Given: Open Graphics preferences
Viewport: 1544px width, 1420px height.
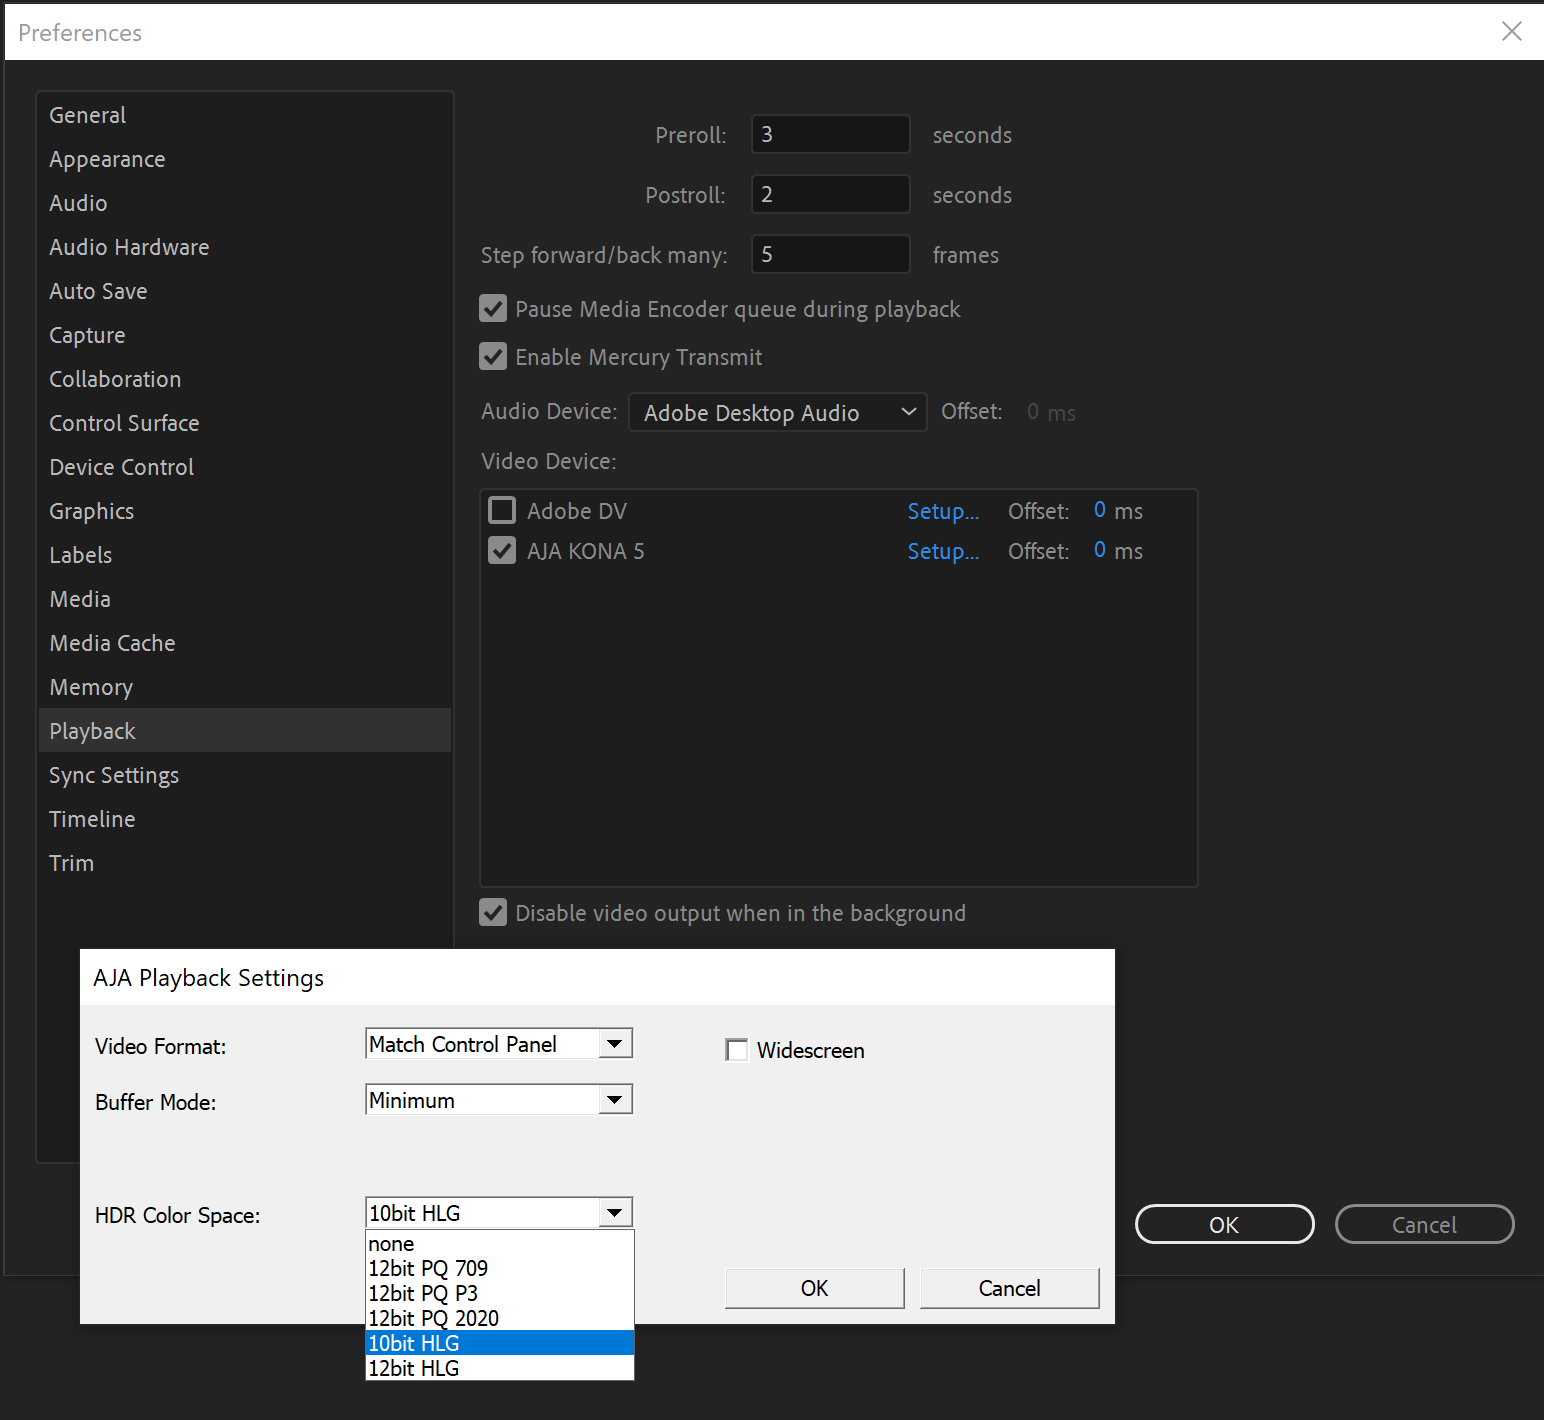Looking at the screenshot, I should 244,511.
